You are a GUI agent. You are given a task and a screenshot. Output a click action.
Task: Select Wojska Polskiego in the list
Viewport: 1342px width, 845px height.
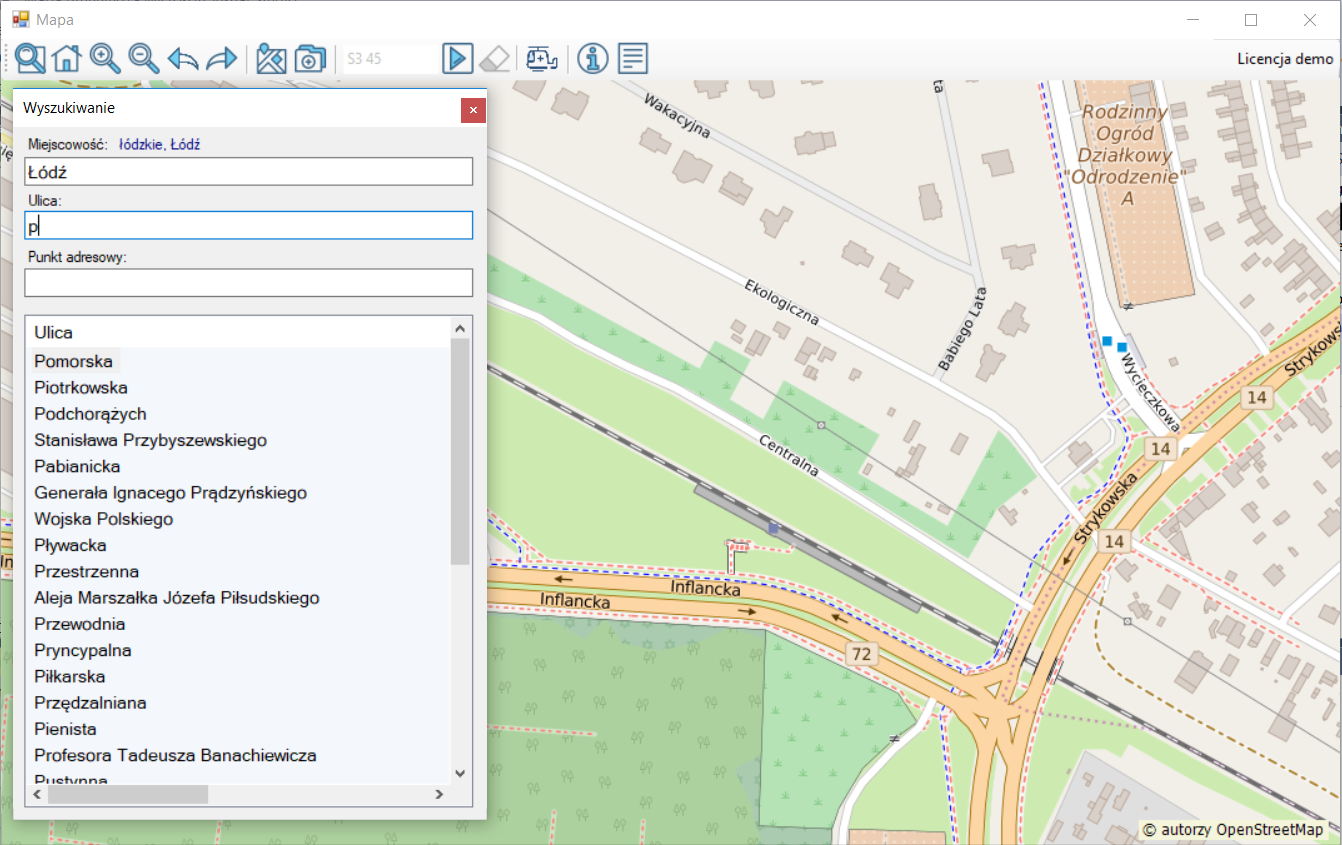103,519
